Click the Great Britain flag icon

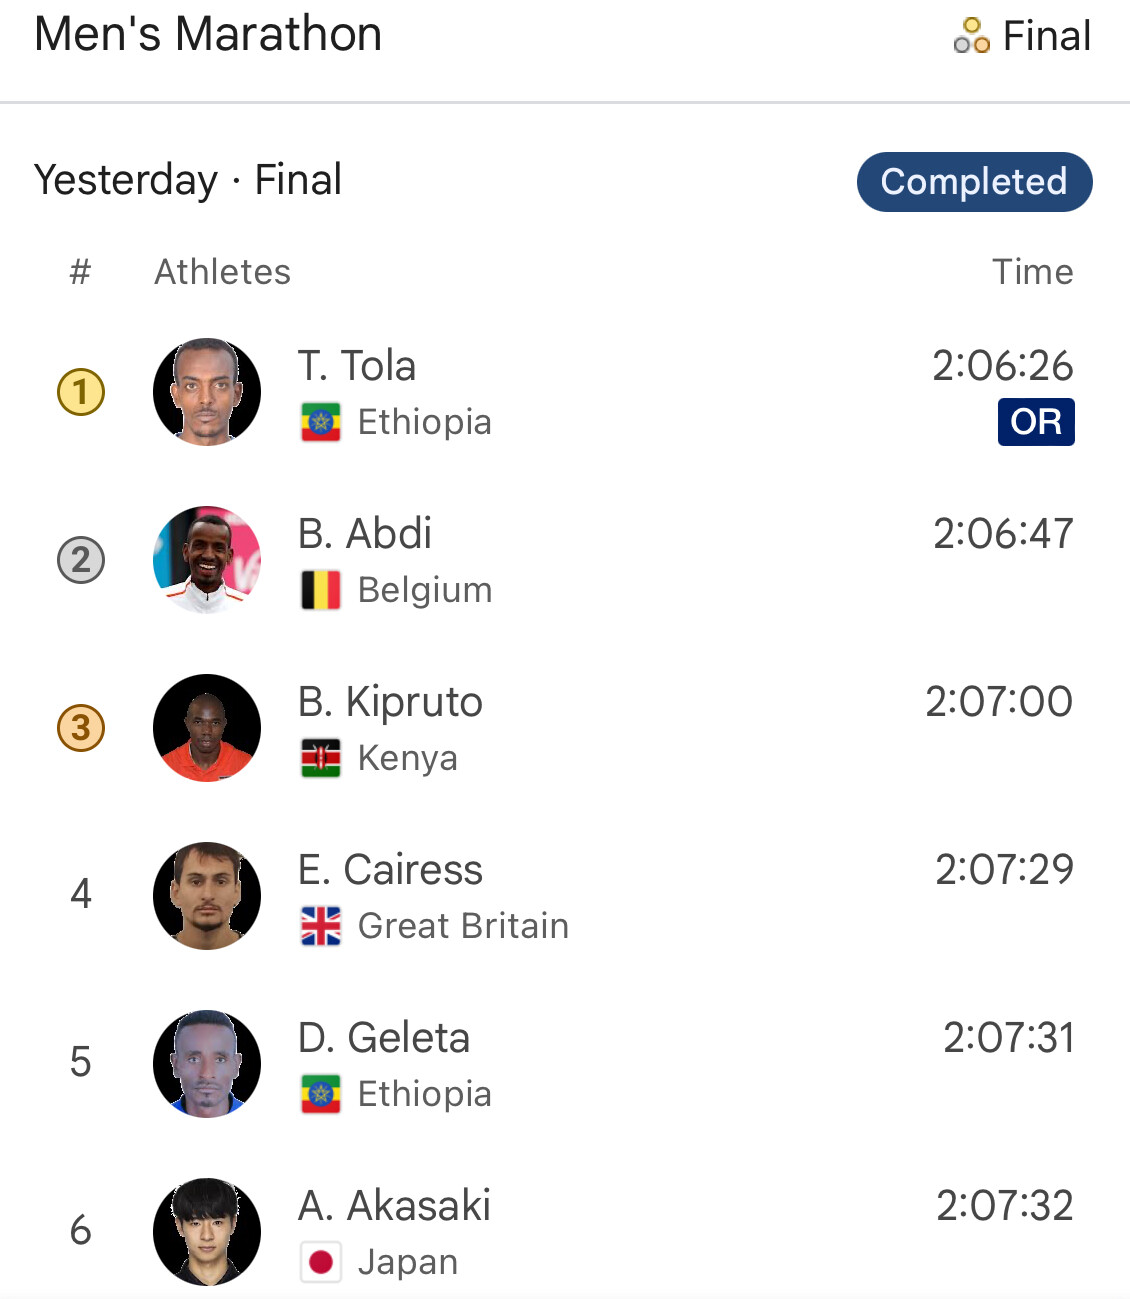pos(320,926)
